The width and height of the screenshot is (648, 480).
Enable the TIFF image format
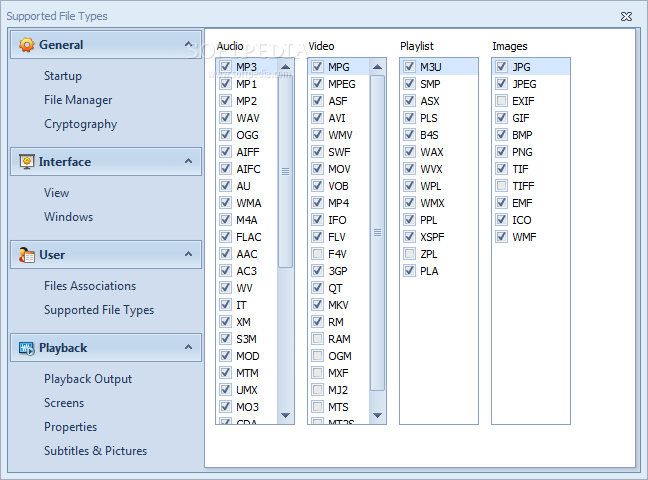coord(502,186)
